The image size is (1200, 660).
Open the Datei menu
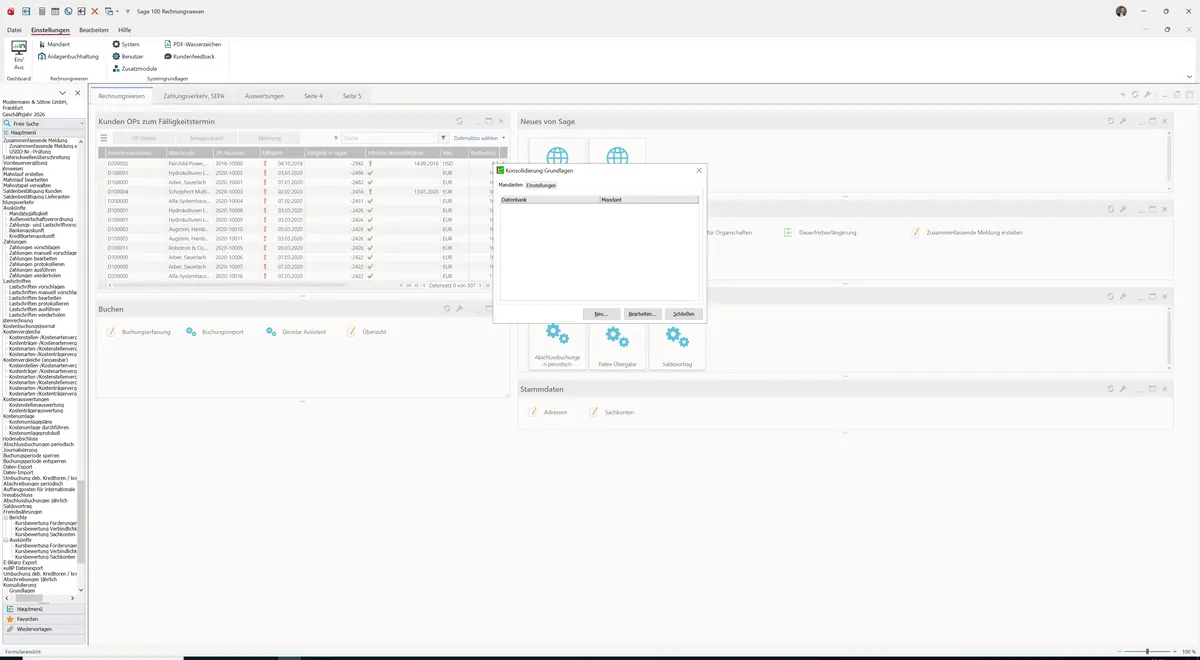click(14, 30)
